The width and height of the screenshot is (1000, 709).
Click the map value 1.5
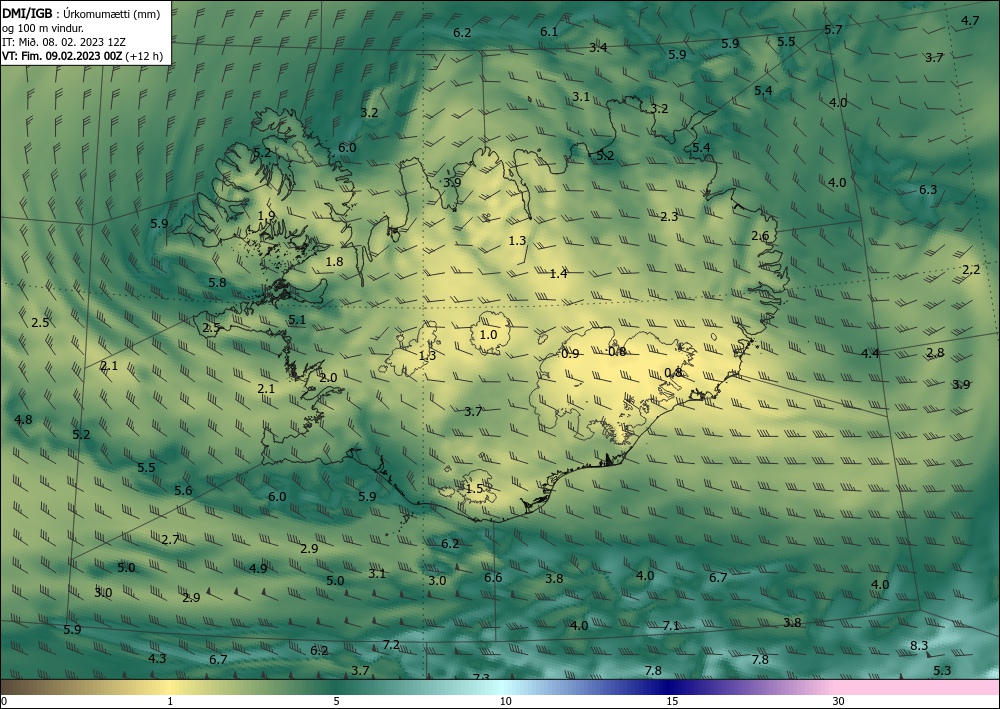click(474, 489)
